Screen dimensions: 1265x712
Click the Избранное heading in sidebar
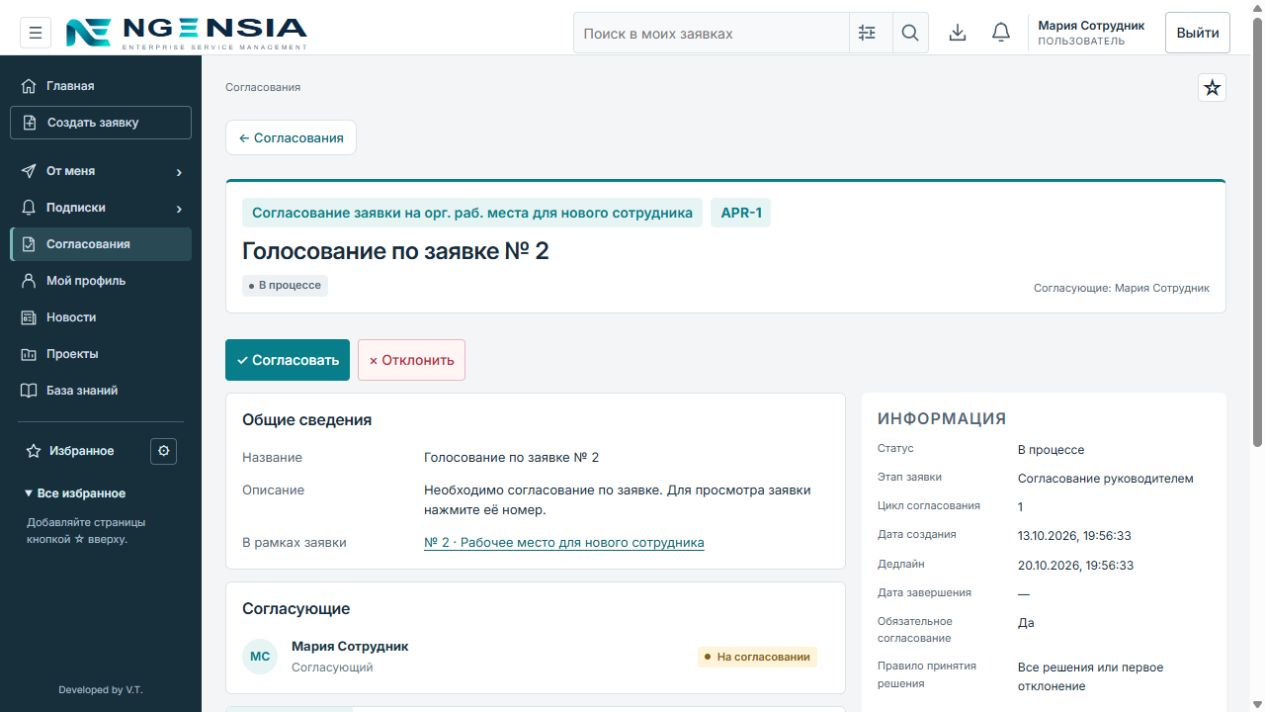[81, 451]
